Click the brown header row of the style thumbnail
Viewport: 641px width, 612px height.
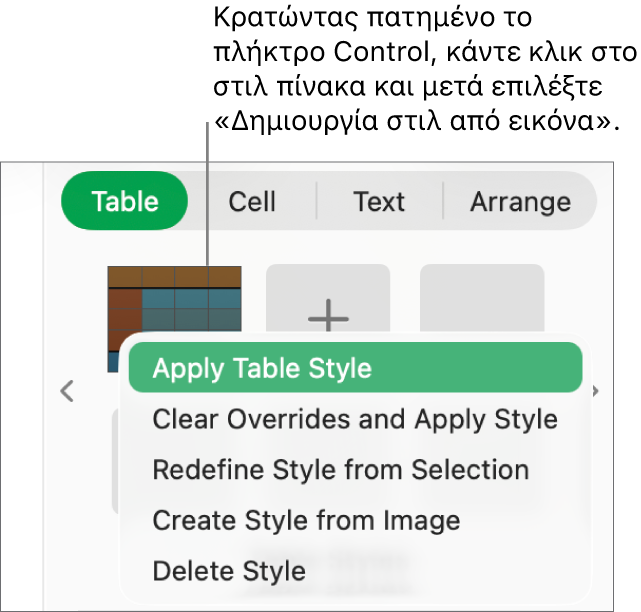174,276
